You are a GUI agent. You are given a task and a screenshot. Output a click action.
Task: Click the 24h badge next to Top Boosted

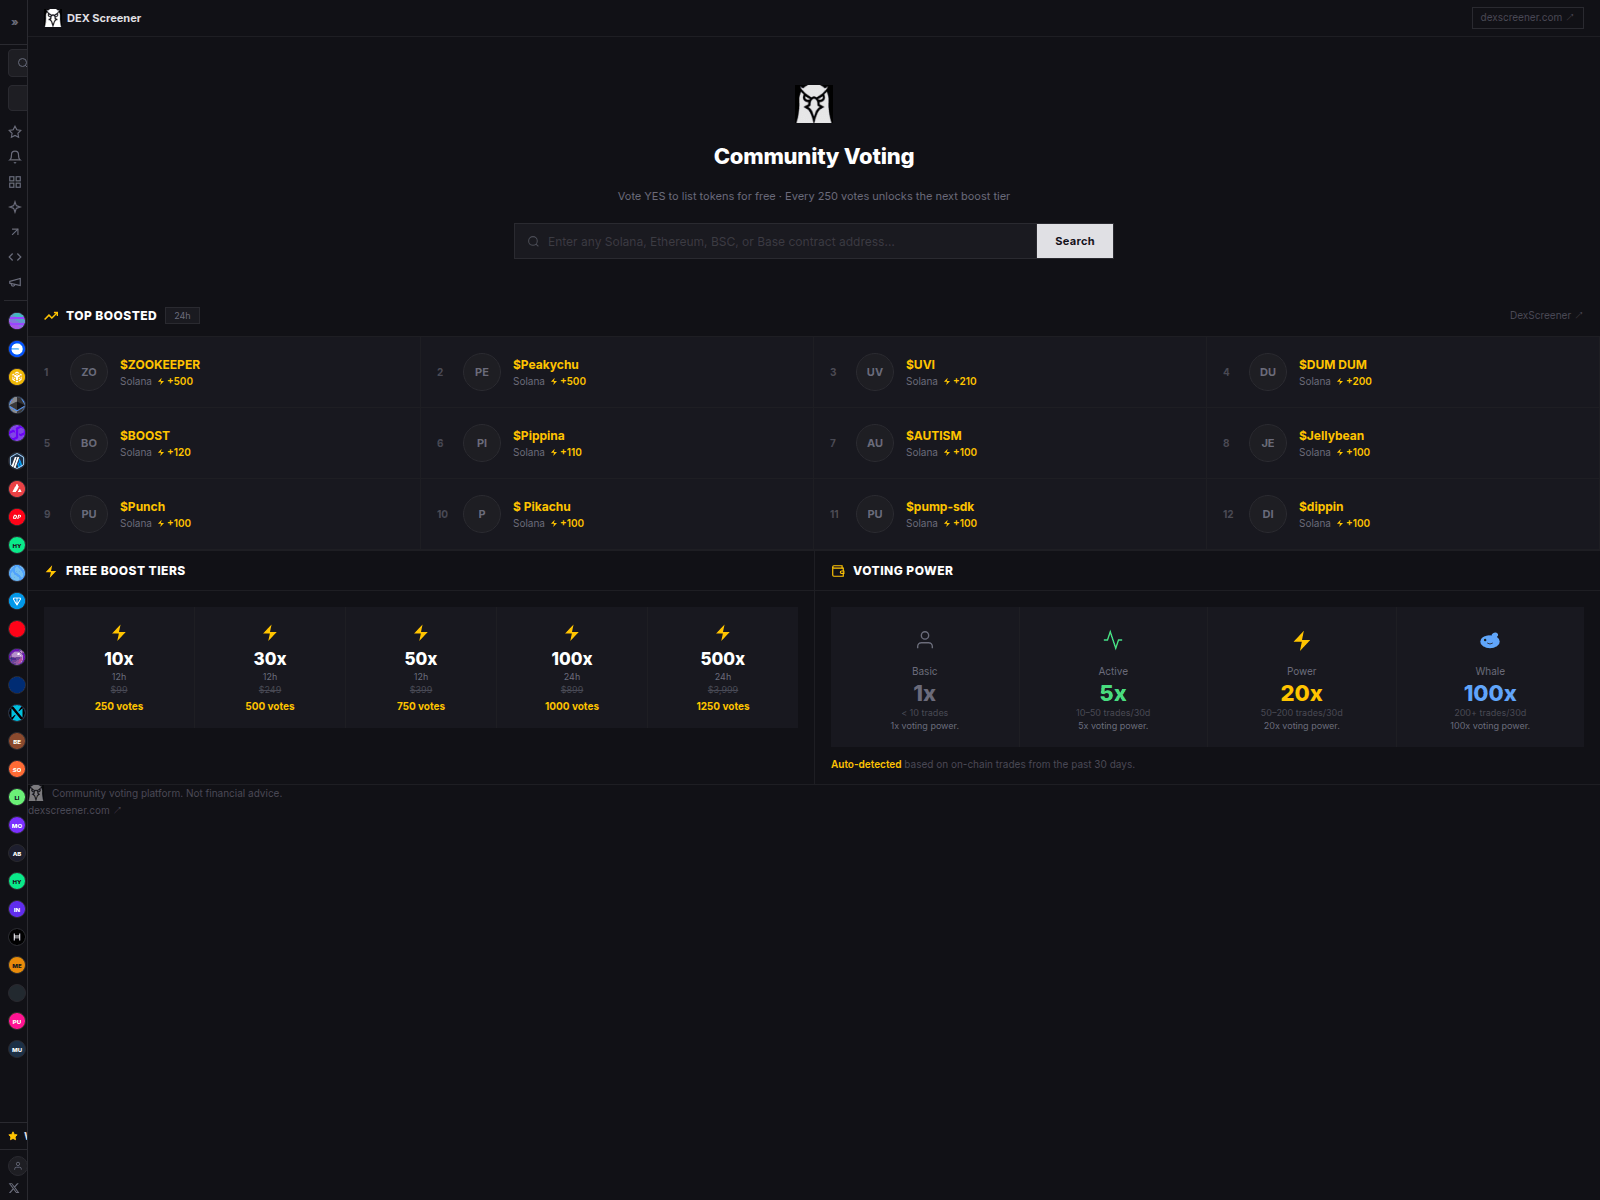(182, 316)
